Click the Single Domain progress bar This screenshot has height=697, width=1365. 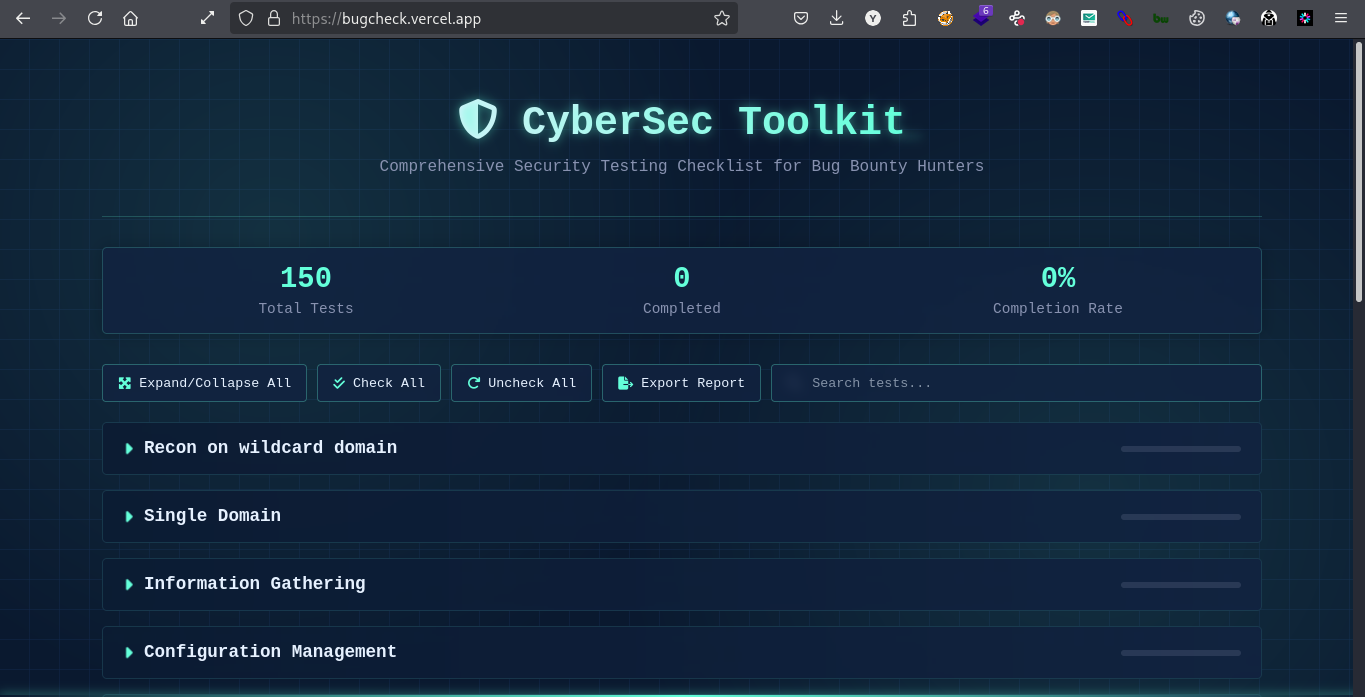point(1181,517)
